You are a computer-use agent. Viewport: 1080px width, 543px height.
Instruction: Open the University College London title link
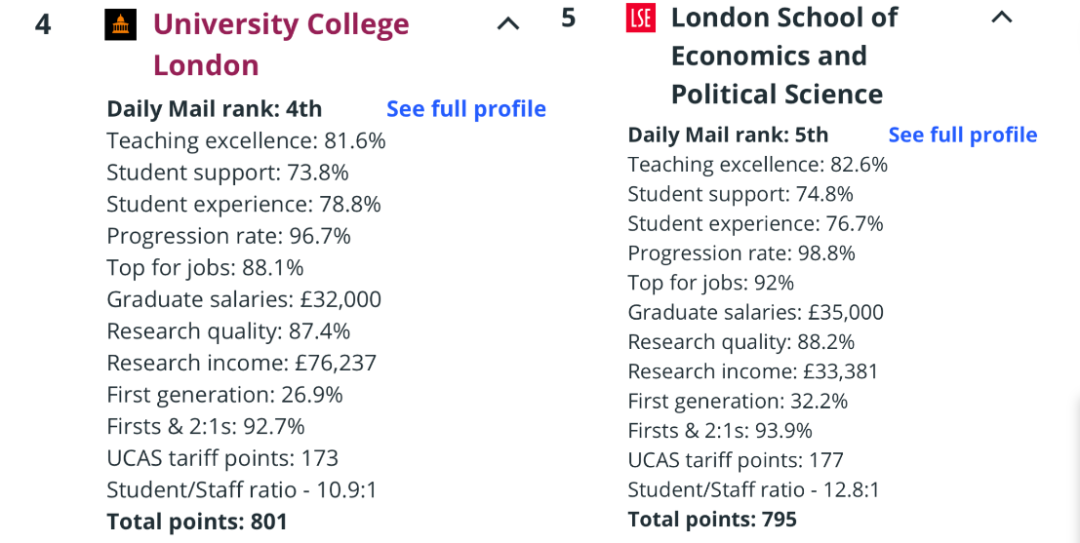pos(280,44)
